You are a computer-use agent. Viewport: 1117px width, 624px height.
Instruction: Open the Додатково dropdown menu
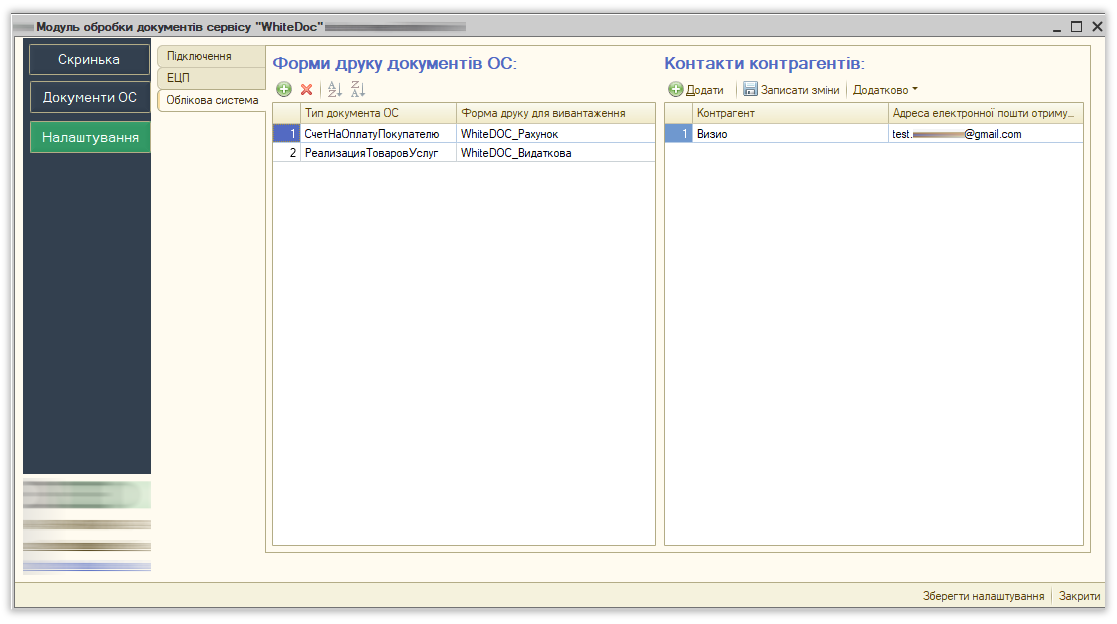click(x=885, y=90)
